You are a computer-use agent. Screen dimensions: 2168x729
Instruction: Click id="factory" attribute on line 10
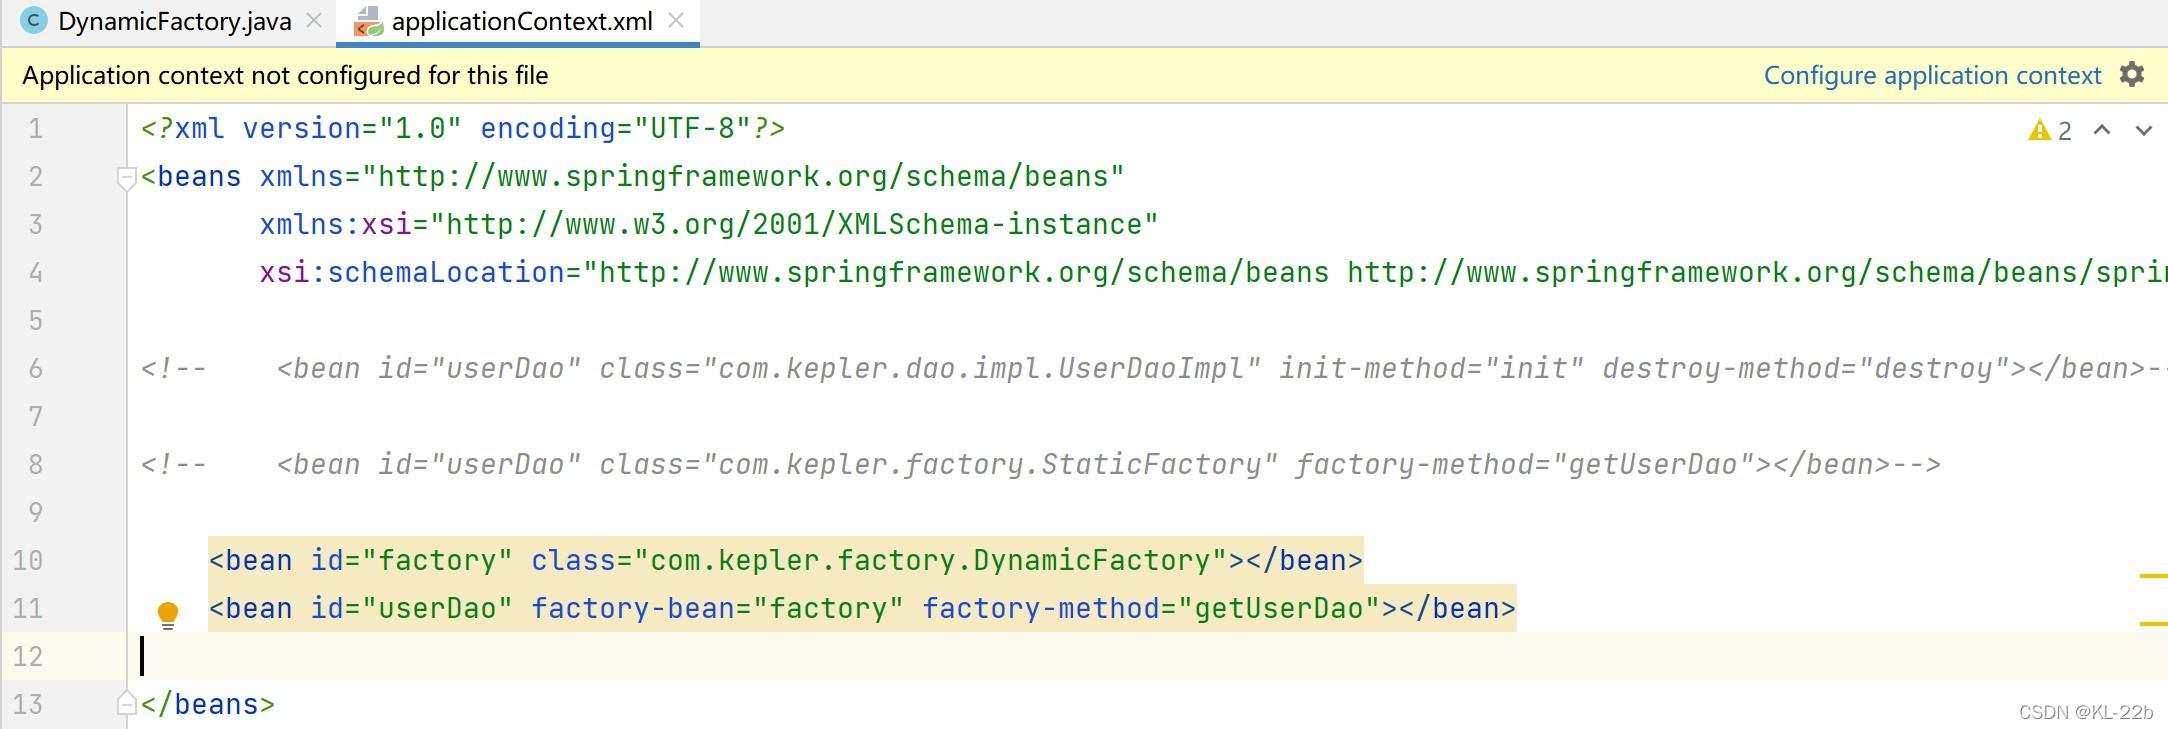pos(411,561)
